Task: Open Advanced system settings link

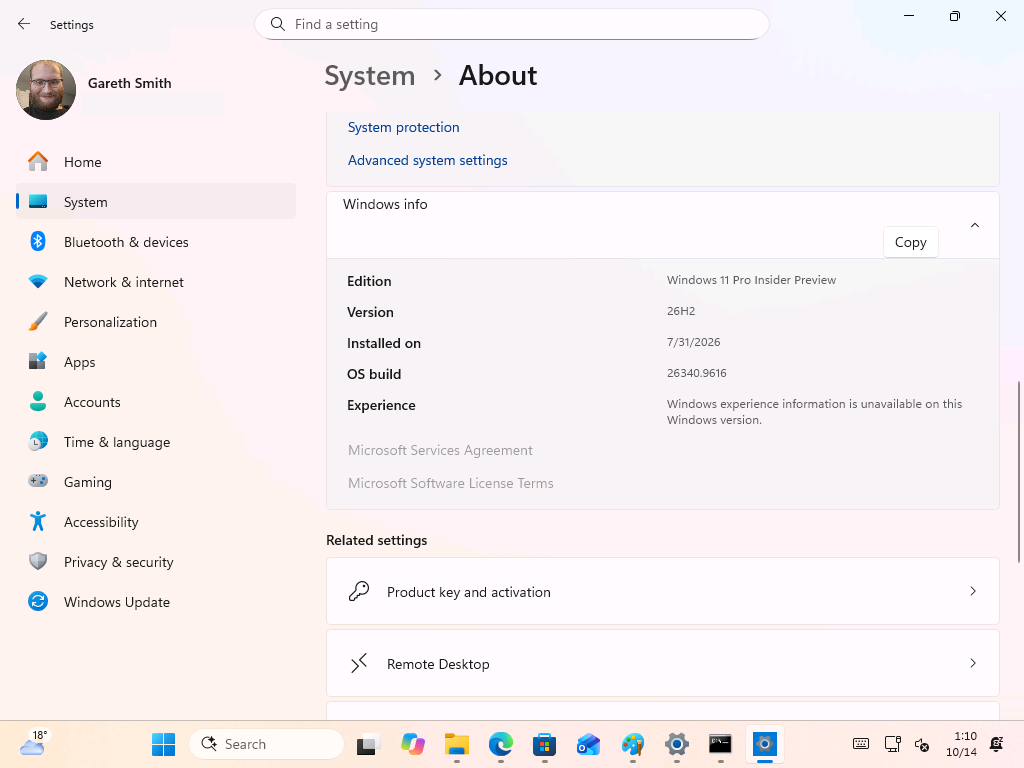Action: pyautogui.click(x=427, y=161)
